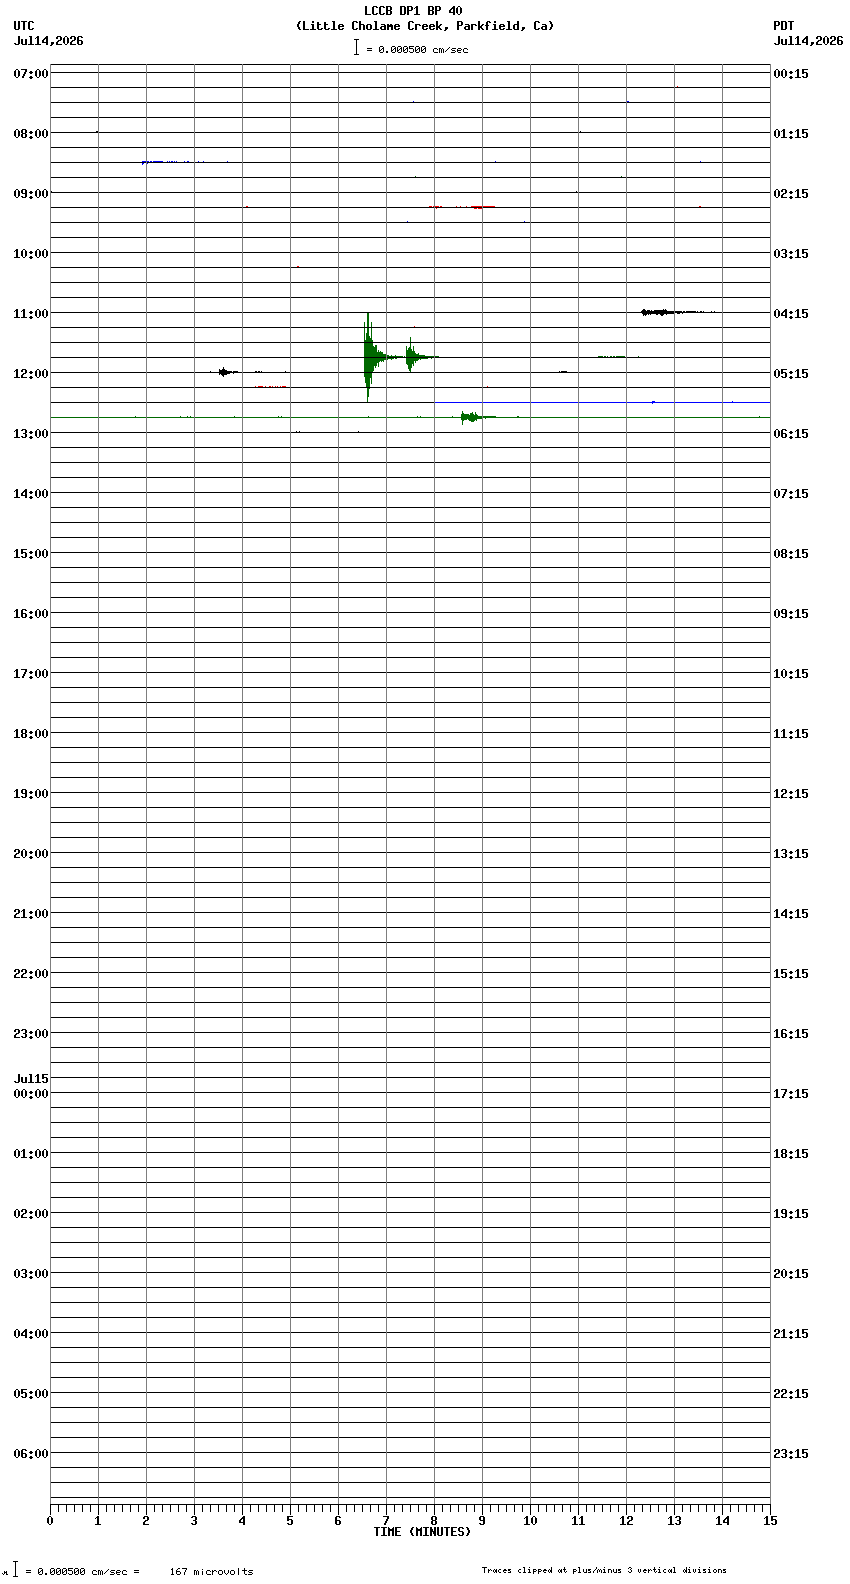The height and width of the screenshot is (1584, 850).
Task: Click the 00:00 UTC row label
Action: [30, 1094]
